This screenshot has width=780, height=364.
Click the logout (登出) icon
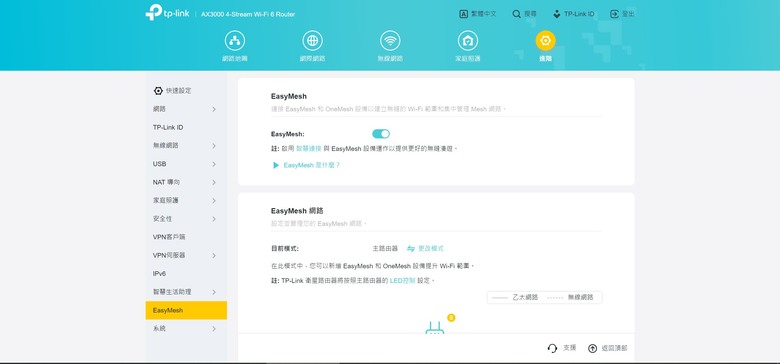pos(614,14)
